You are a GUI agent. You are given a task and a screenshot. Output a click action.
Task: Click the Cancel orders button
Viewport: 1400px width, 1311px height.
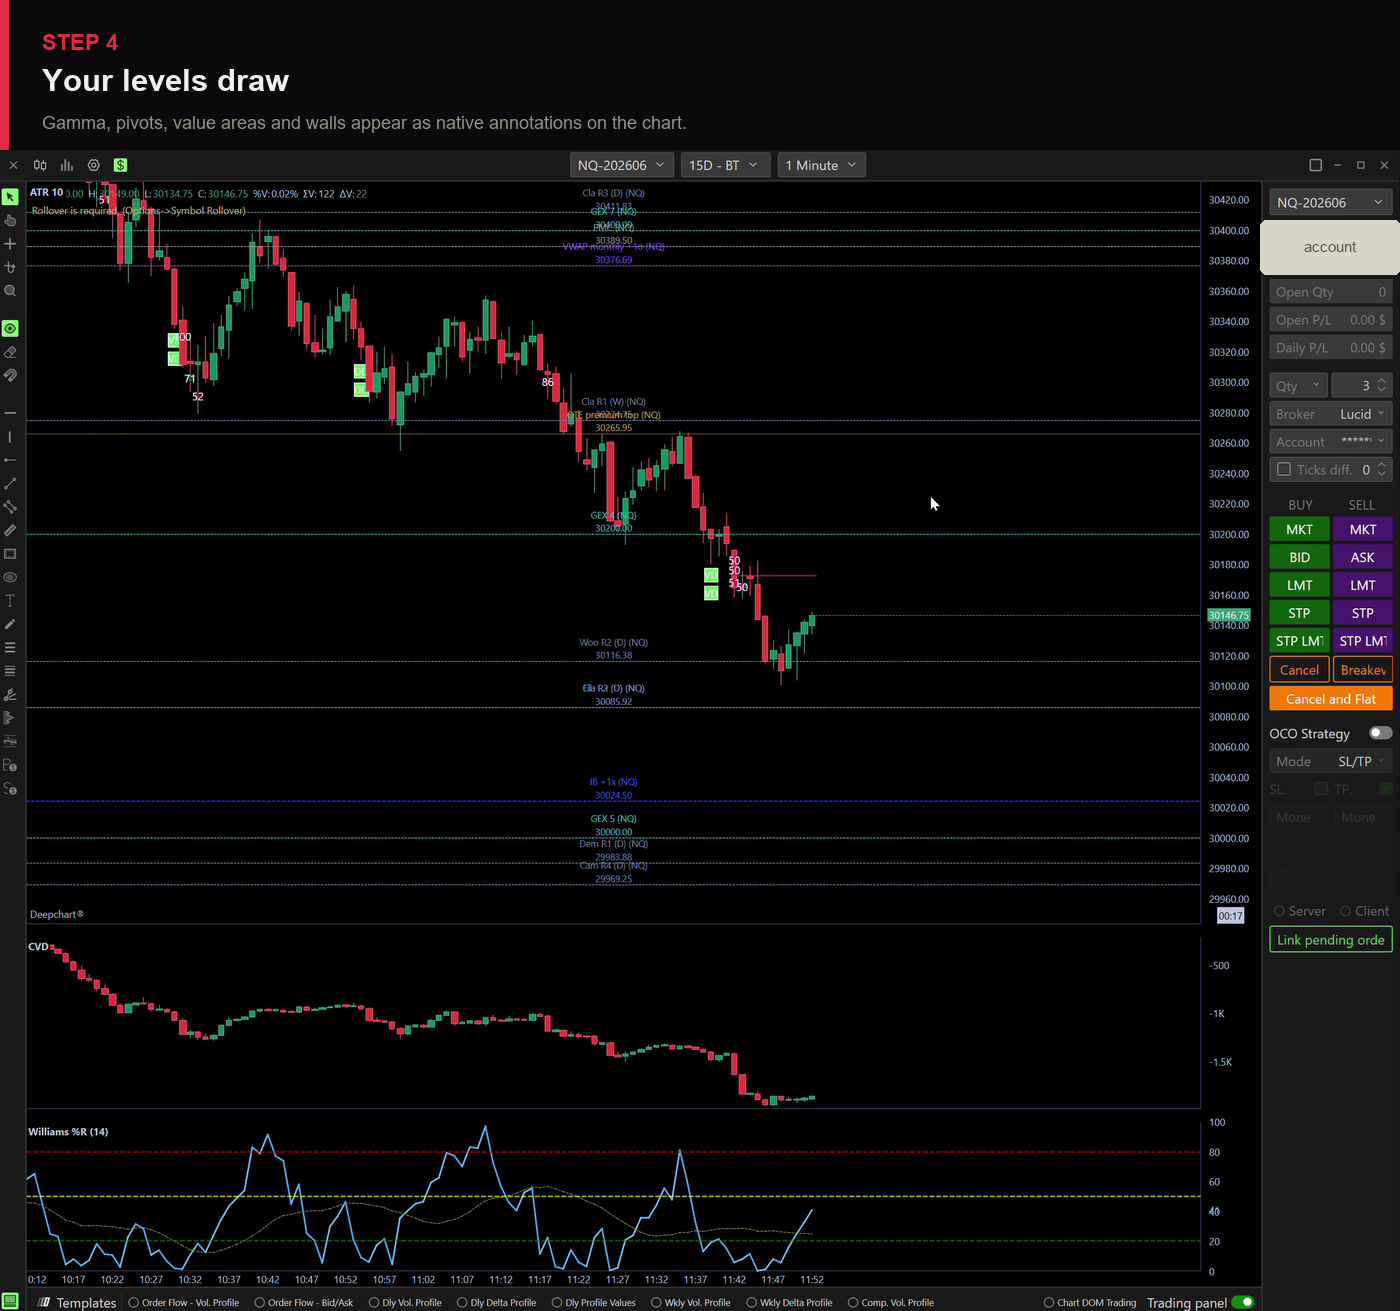pos(1299,670)
